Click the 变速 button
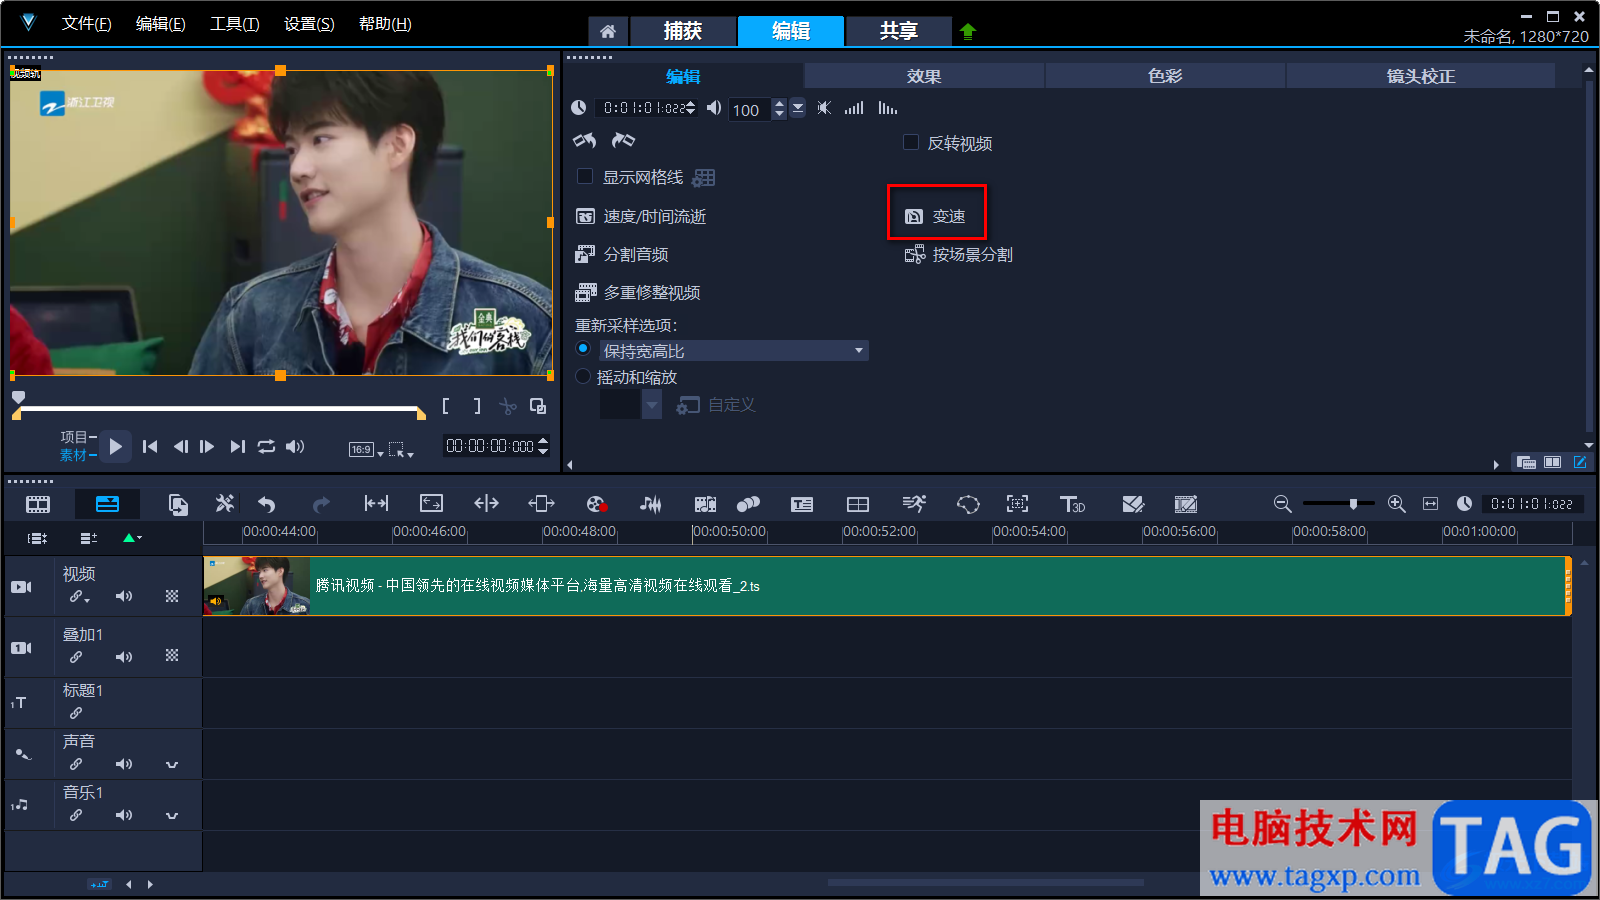1600x900 pixels. coord(936,216)
